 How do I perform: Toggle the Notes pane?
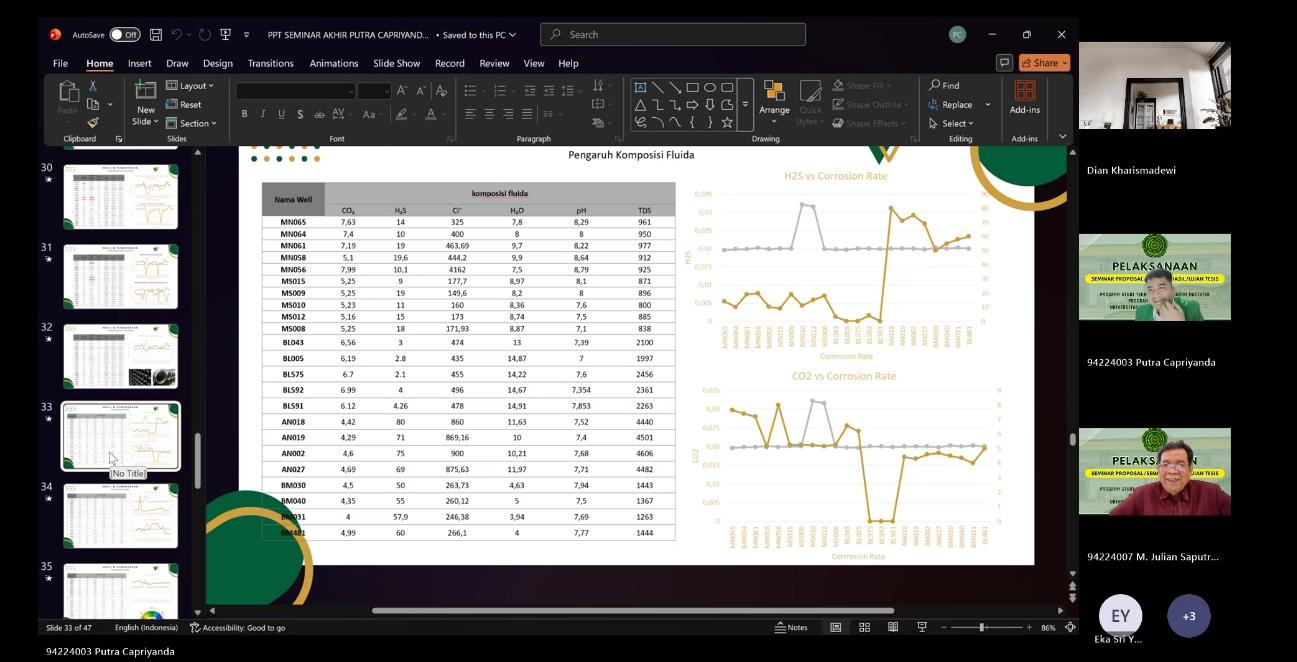[x=790, y=627]
